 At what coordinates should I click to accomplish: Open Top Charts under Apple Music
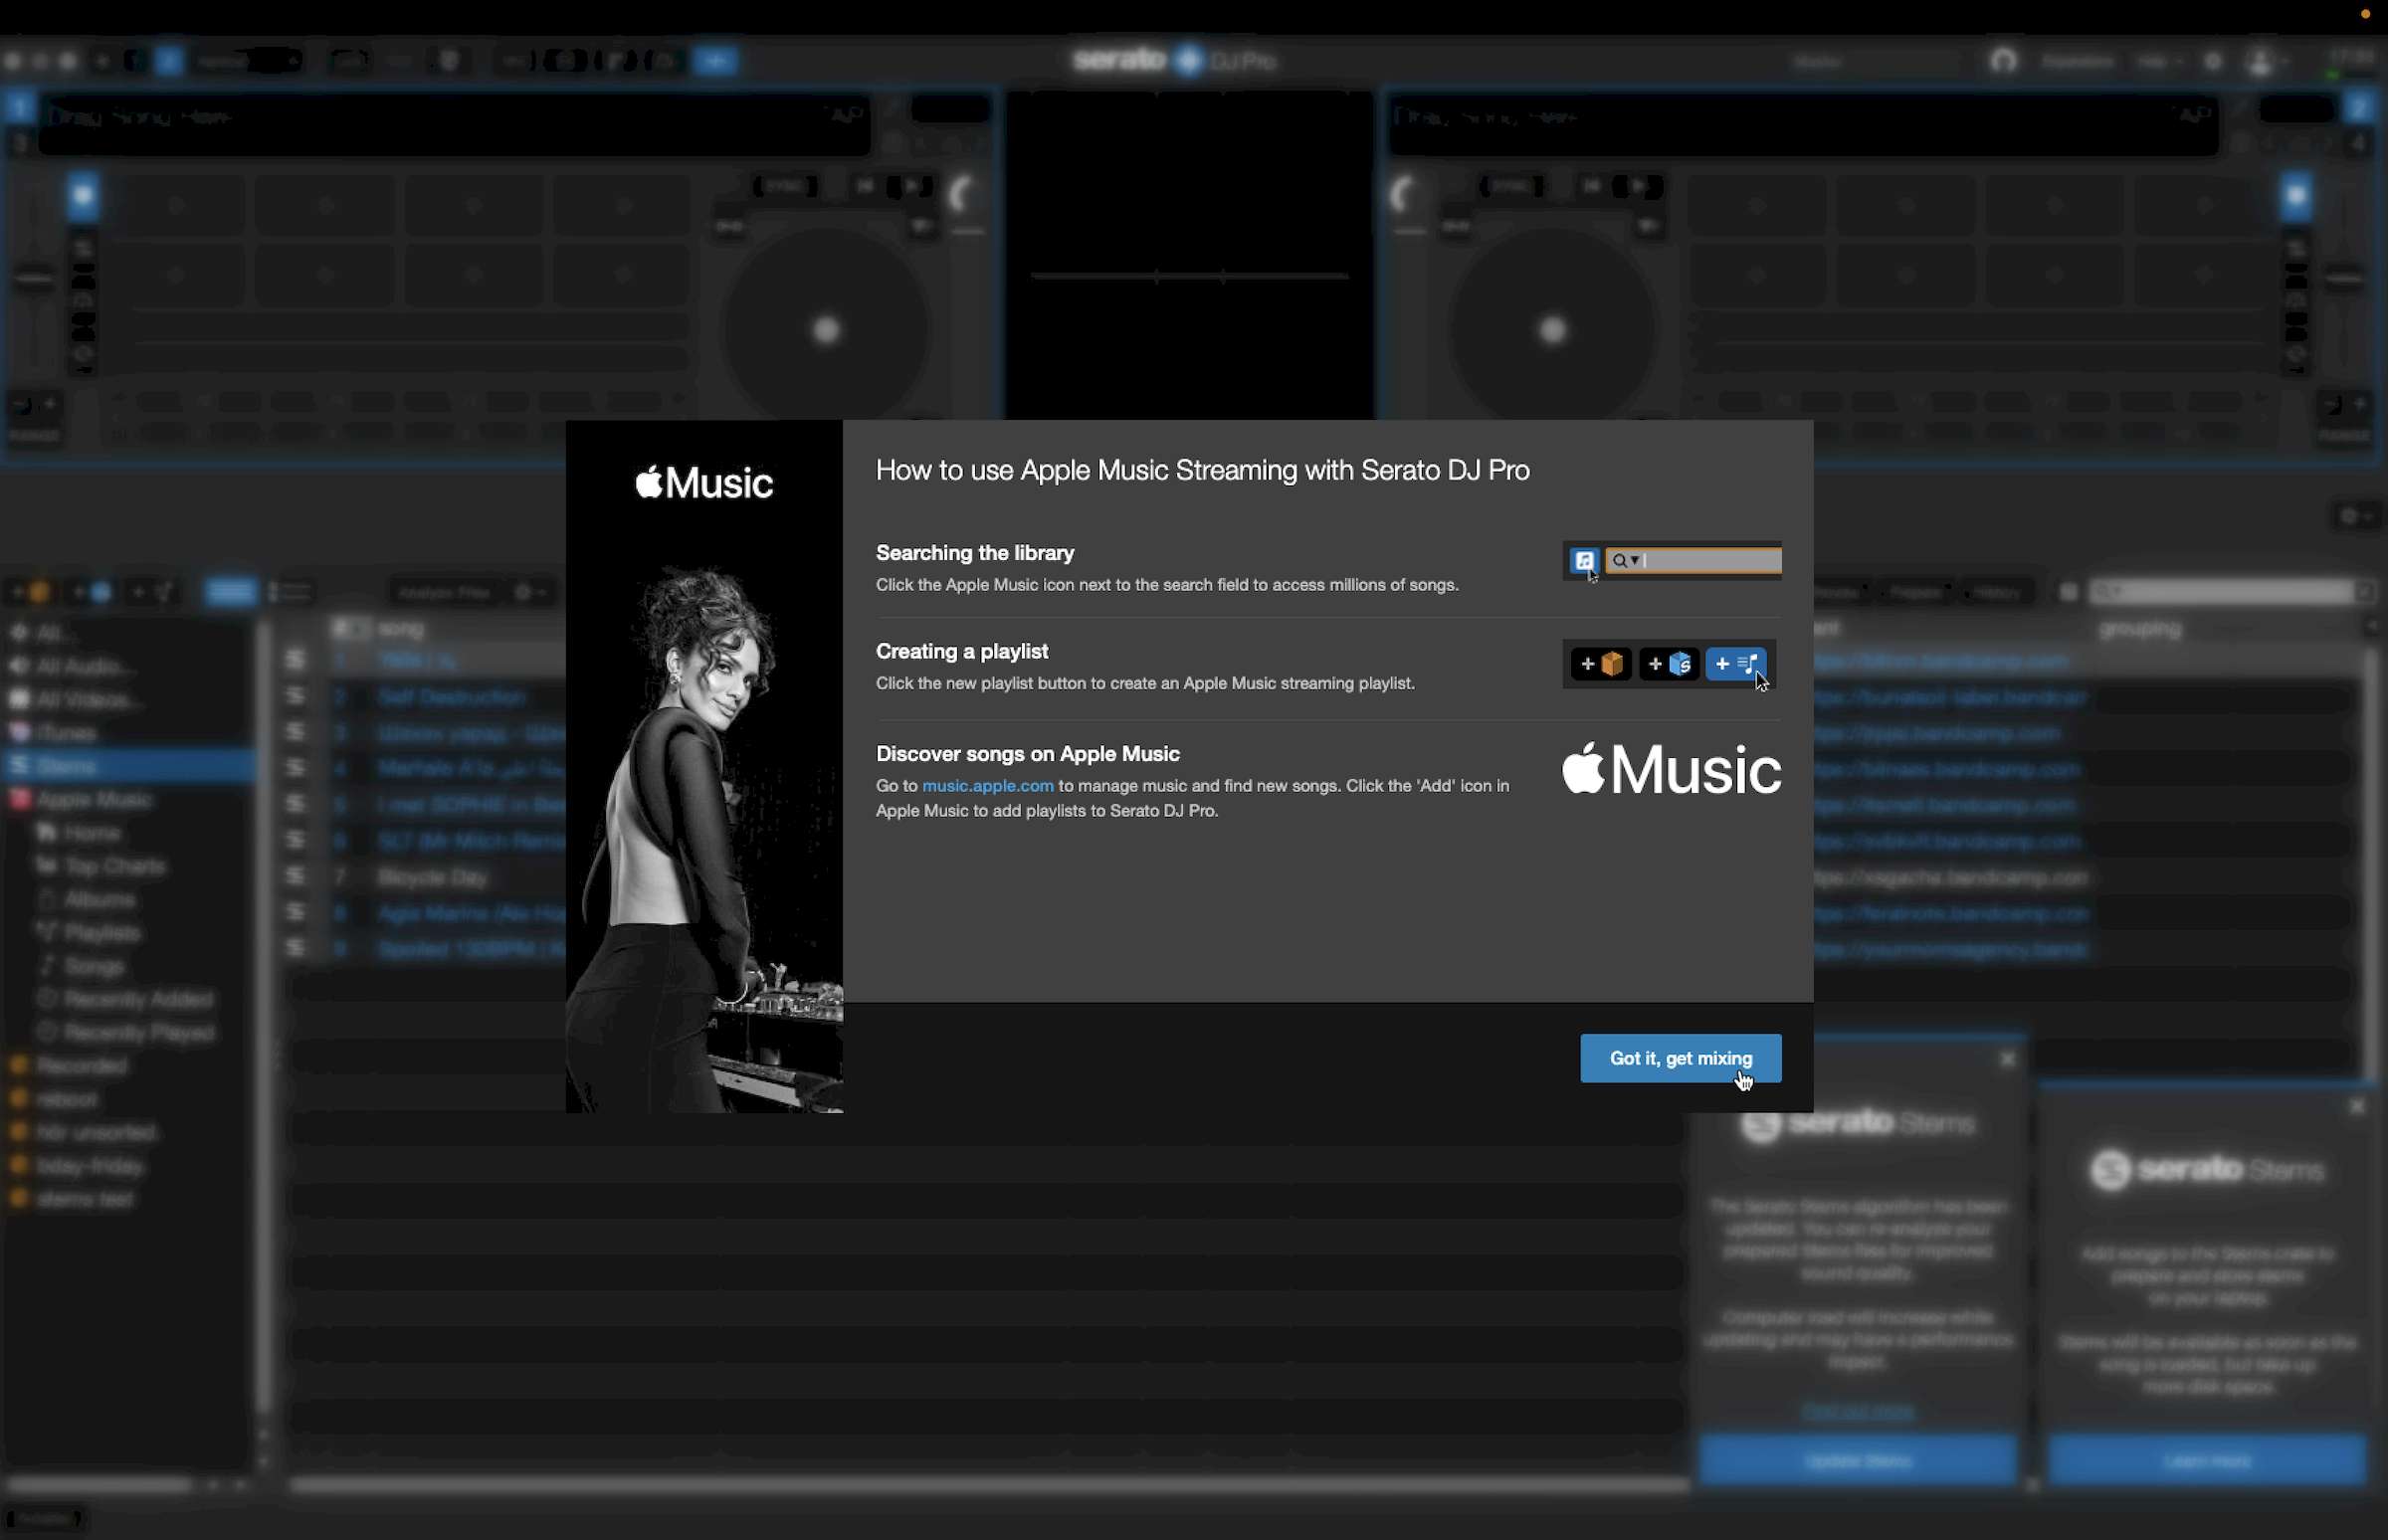point(100,866)
